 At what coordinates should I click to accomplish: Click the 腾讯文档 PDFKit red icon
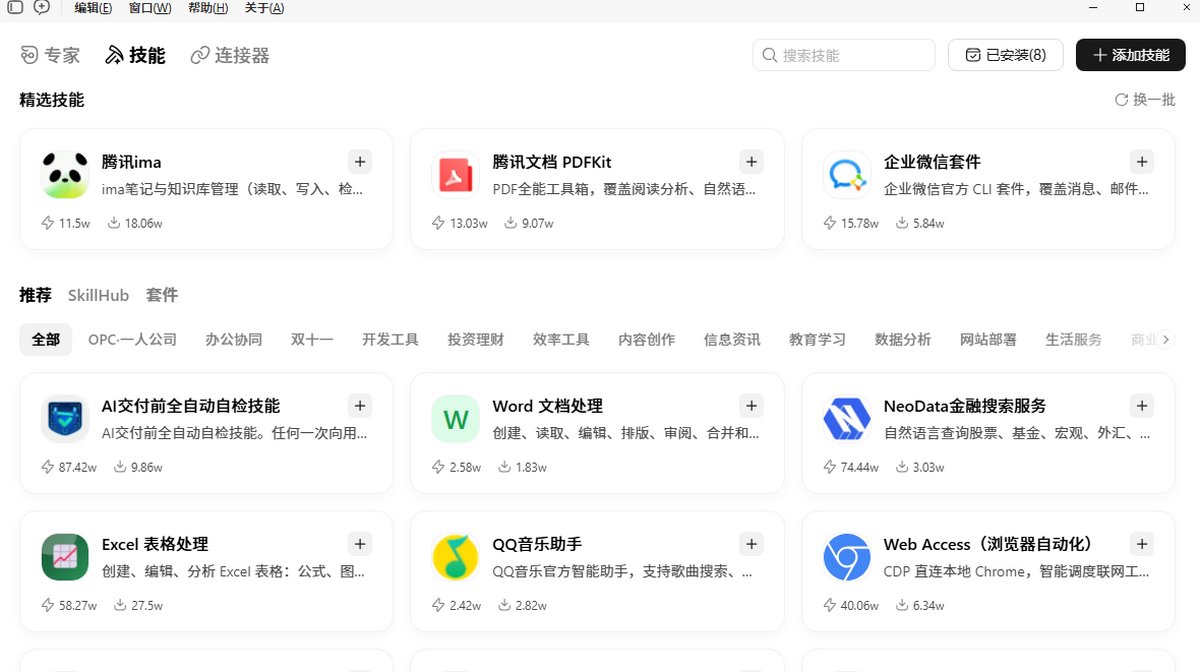[x=456, y=175]
